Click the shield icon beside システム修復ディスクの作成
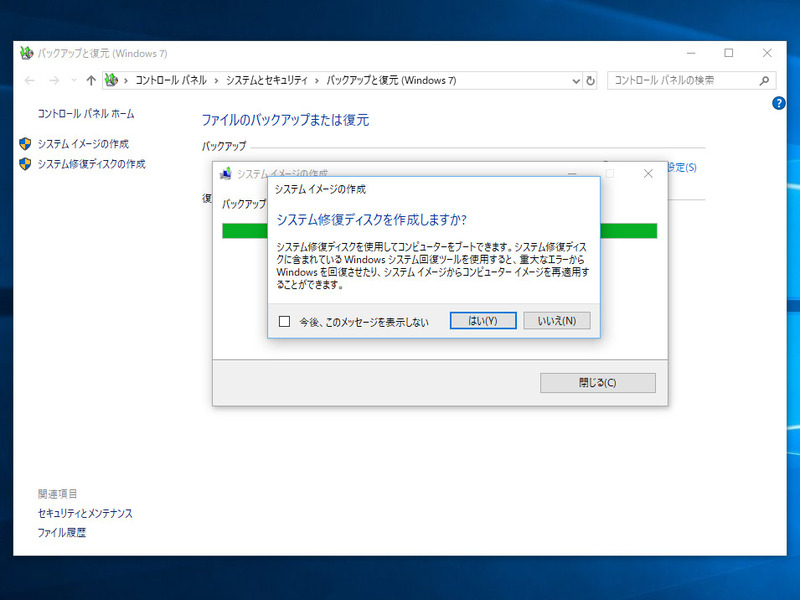 click(25, 164)
